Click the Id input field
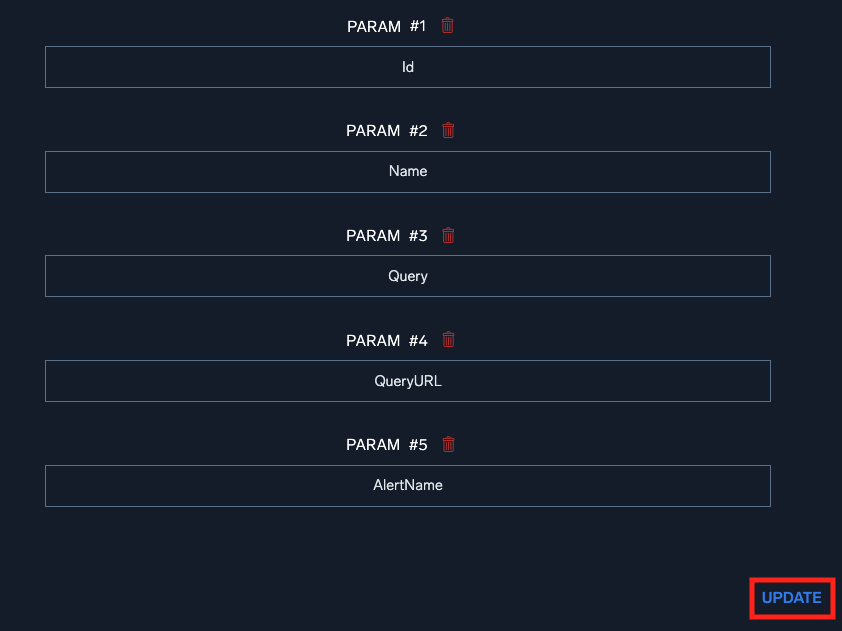Image resolution: width=842 pixels, height=631 pixels. (x=408, y=67)
